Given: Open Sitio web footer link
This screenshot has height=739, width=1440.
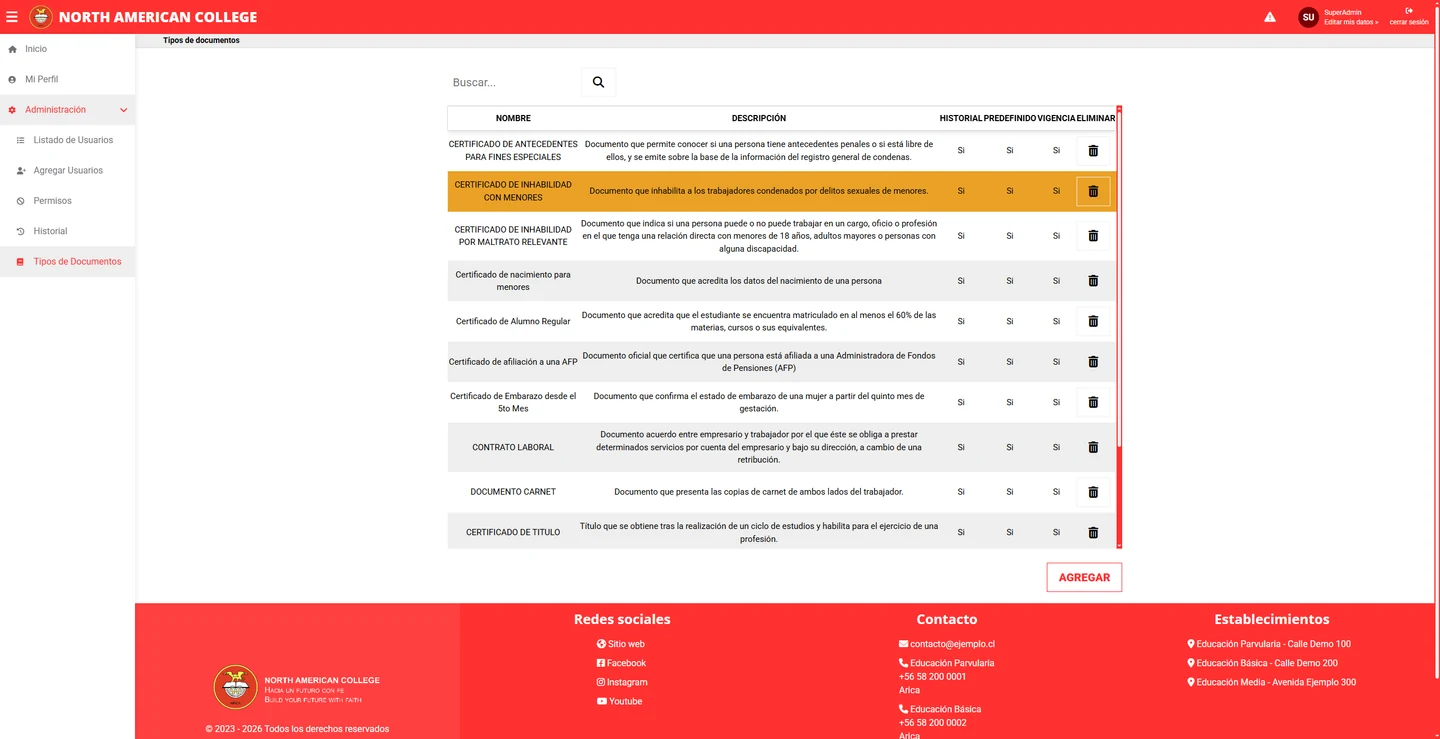Looking at the screenshot, I should tap(621, 644).
